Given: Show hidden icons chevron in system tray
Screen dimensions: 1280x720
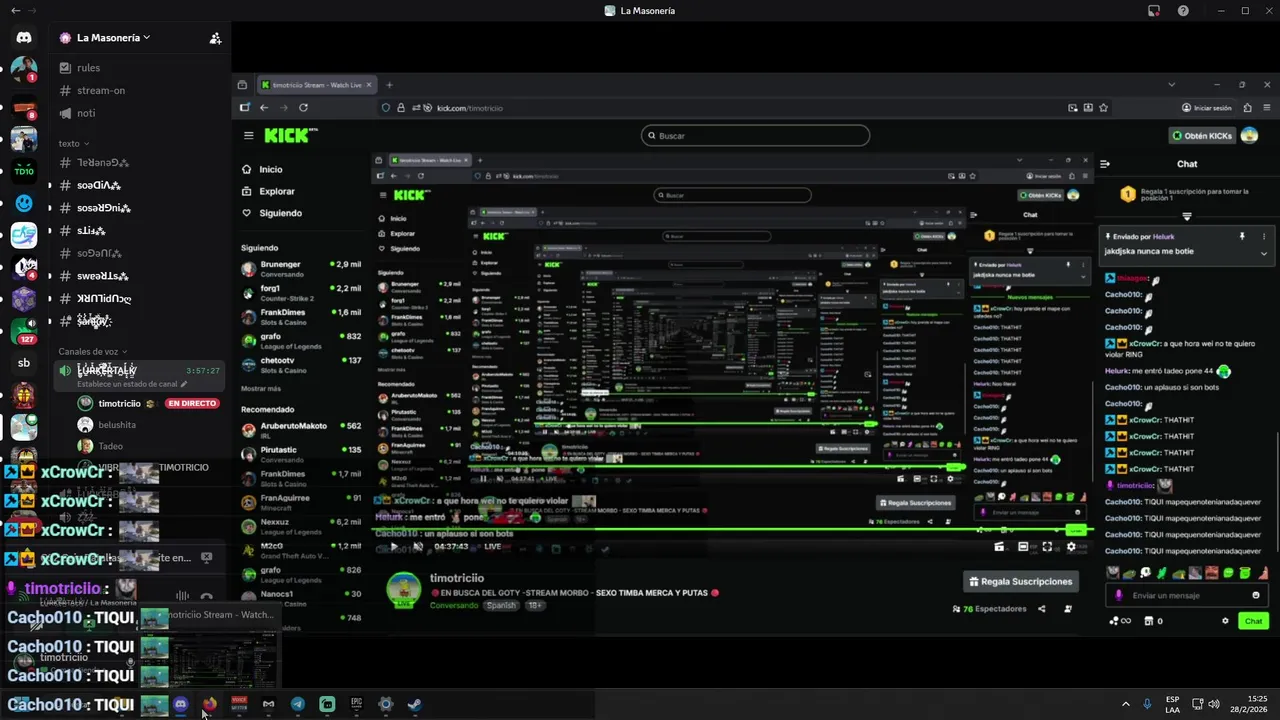Looking at the screenshot, I should point(1125,704).
